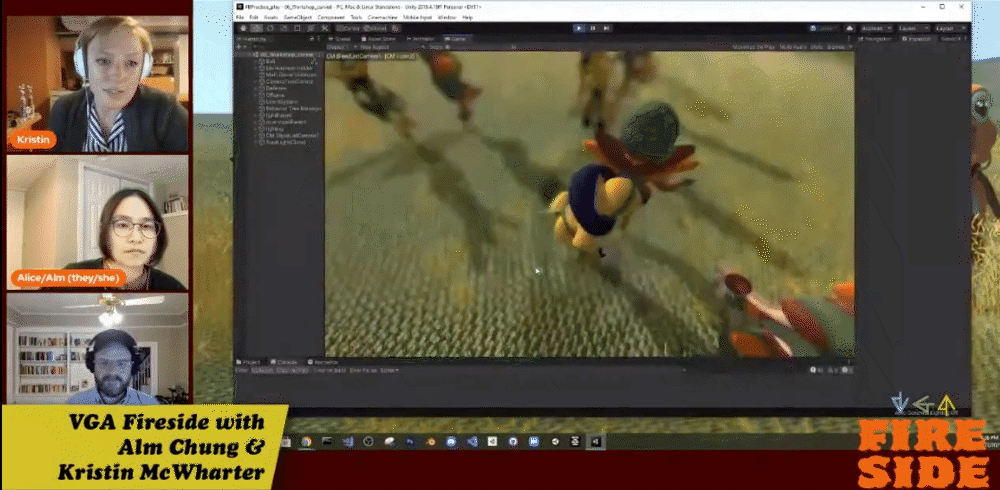Open the Window menu
This screenshot has height=490, width=1000.
(x=447, y=17)
